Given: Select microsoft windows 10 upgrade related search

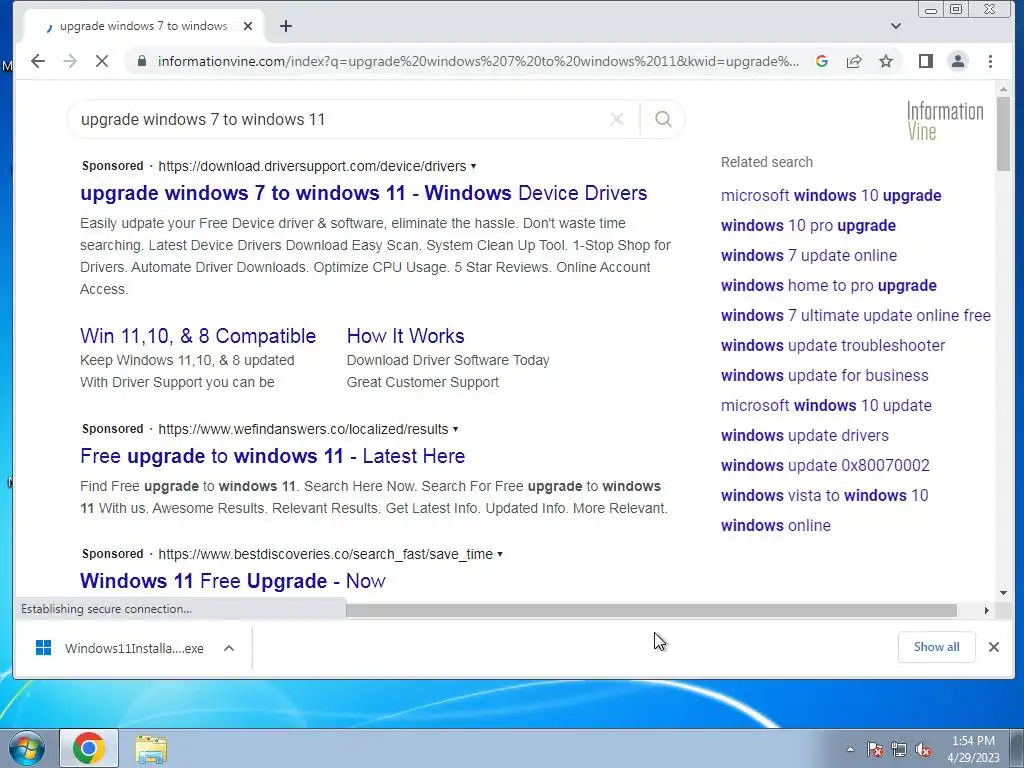Looking at the screenshot, I should click(831, 195).
